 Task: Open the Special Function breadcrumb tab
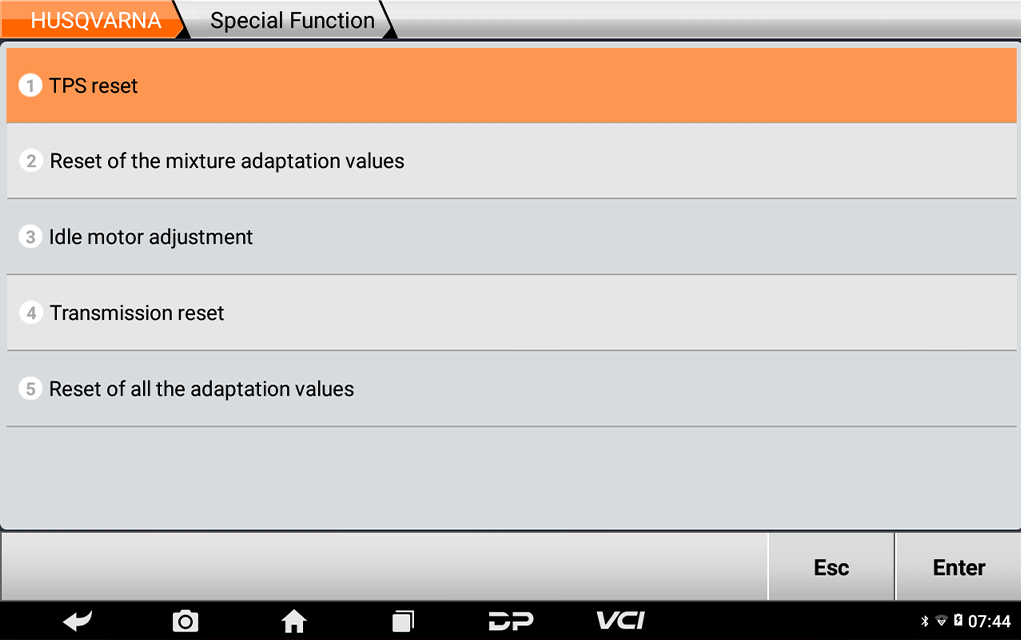292,20
